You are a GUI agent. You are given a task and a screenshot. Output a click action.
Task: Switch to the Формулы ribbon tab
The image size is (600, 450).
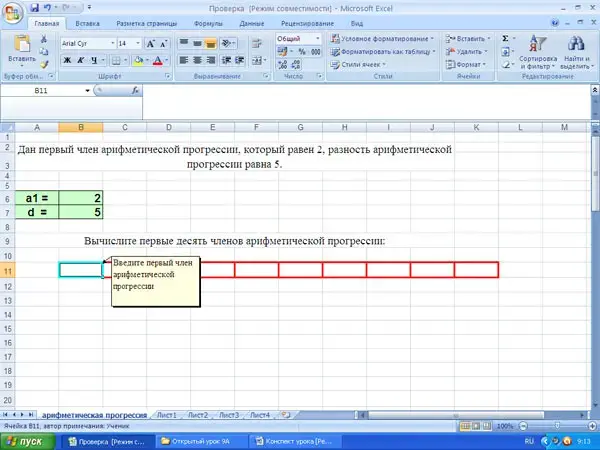[209, 22]
